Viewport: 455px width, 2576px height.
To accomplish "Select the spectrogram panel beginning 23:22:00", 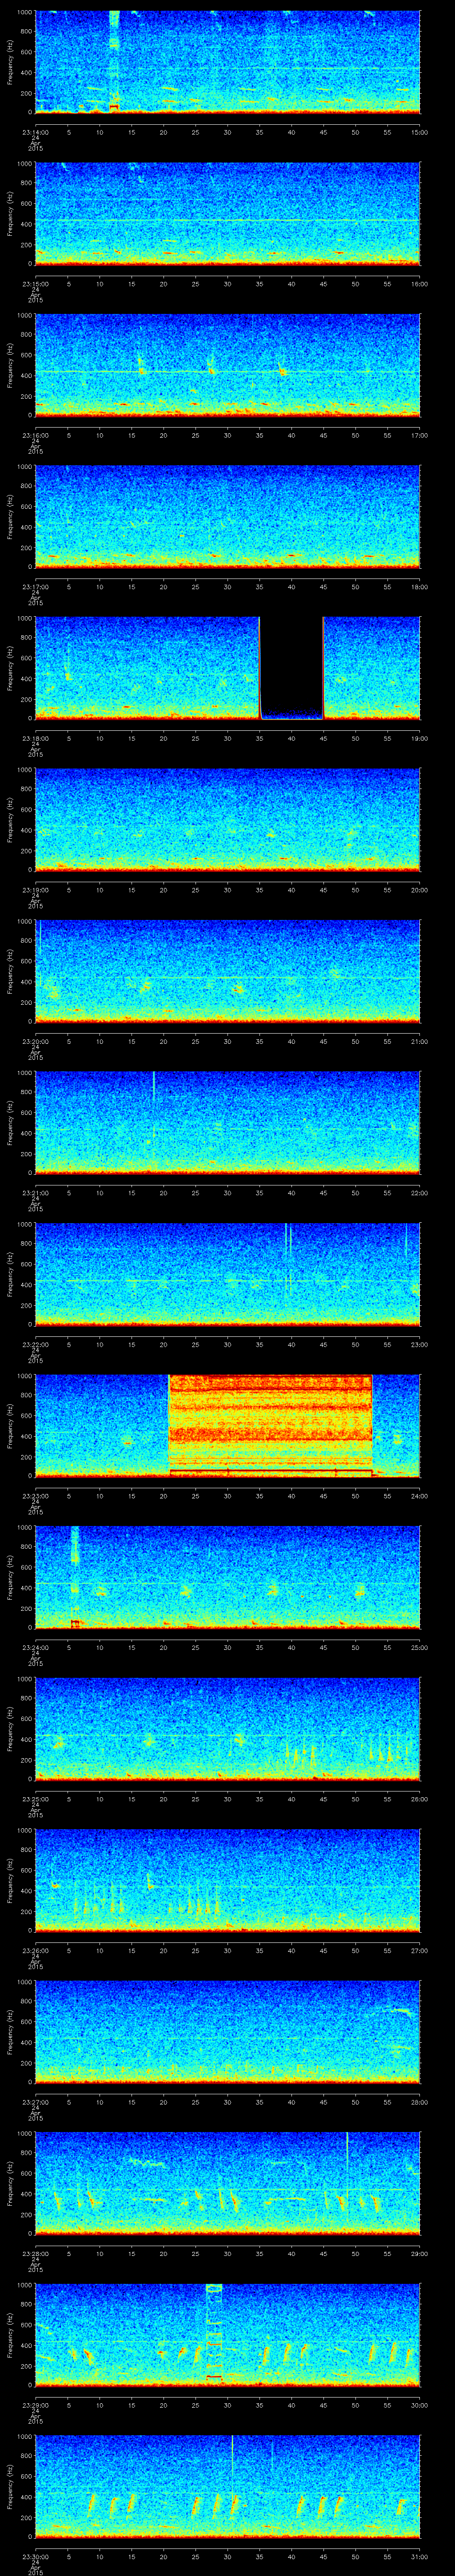I will pyautogui.click(x=227, y=1274).
